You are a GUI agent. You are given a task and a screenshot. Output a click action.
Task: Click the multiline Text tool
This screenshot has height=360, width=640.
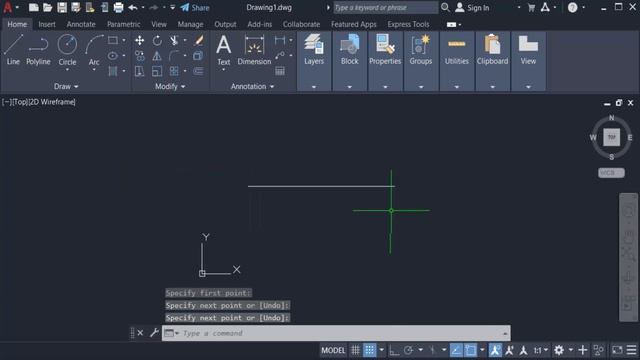click(x=224, y=50)
